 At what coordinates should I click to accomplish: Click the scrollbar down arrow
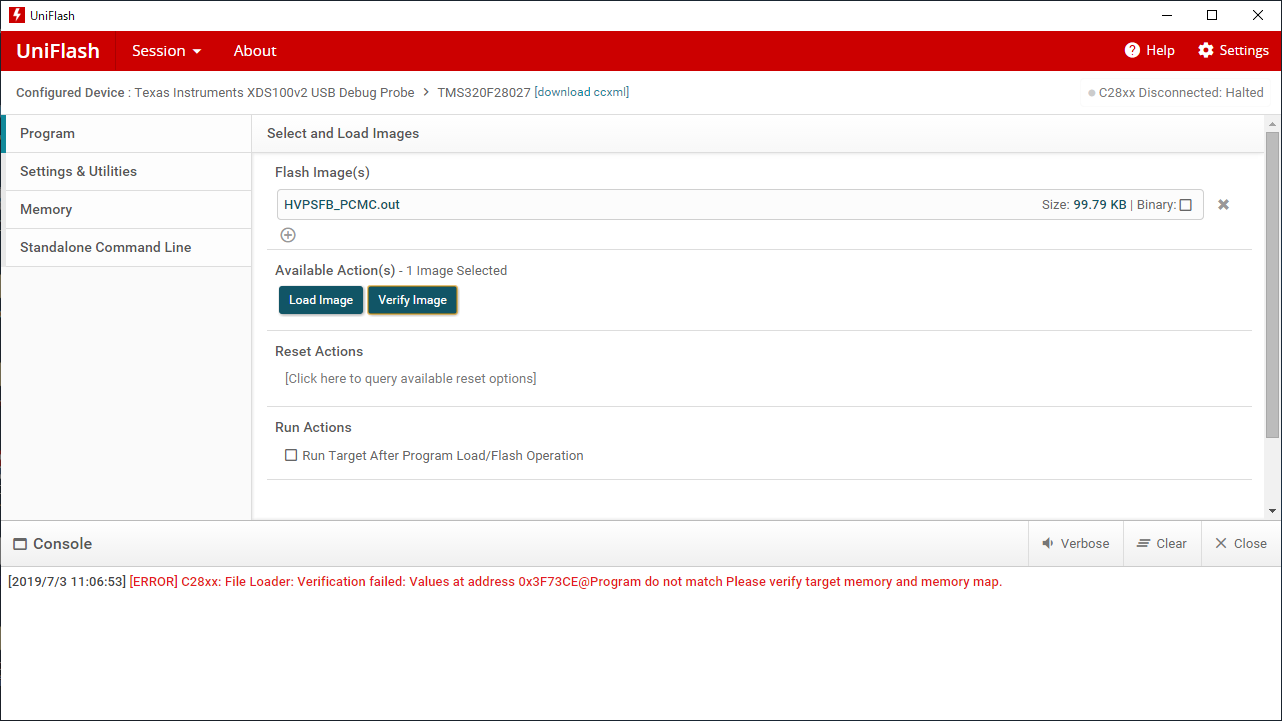click(x=1272, y=511)
